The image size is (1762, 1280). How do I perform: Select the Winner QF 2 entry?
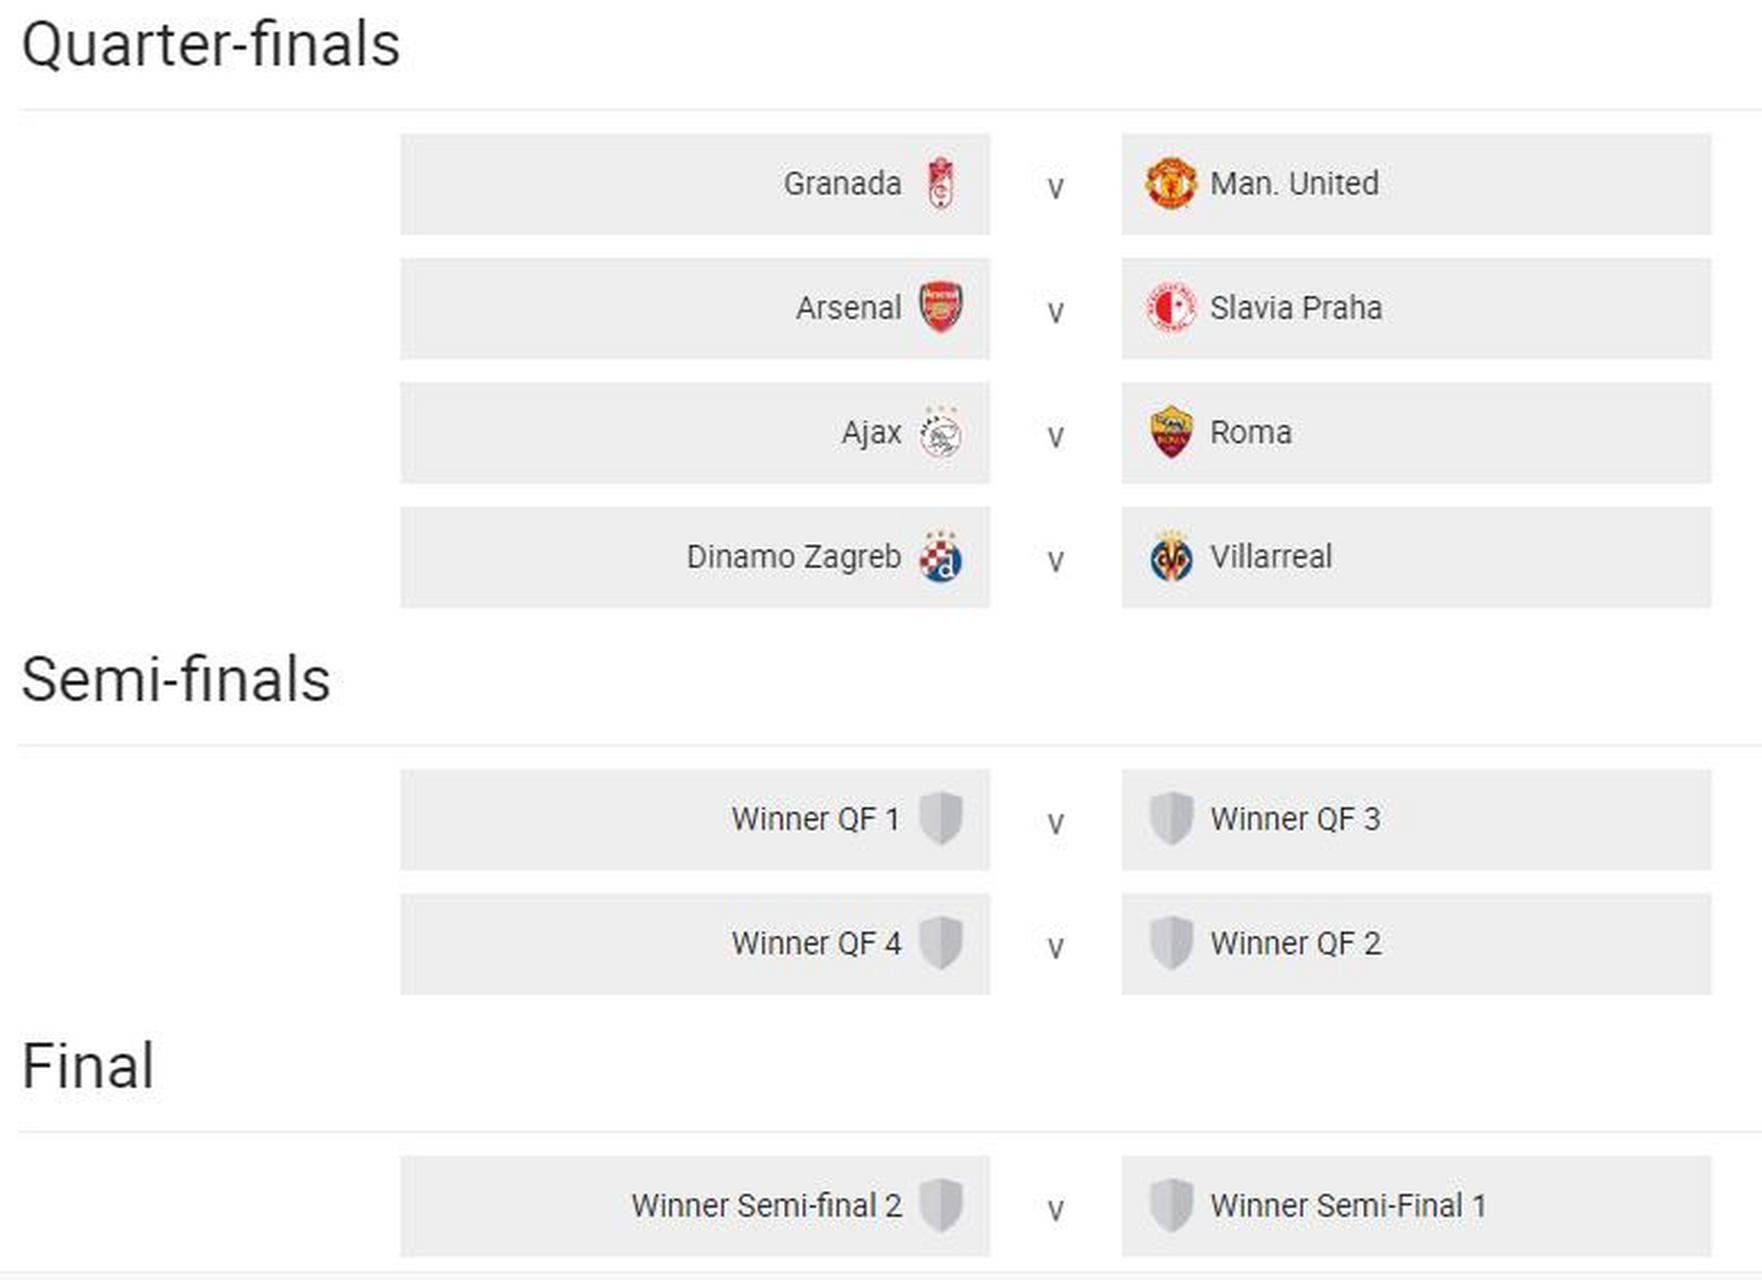pyautogui.click(x=1296, y=943)
